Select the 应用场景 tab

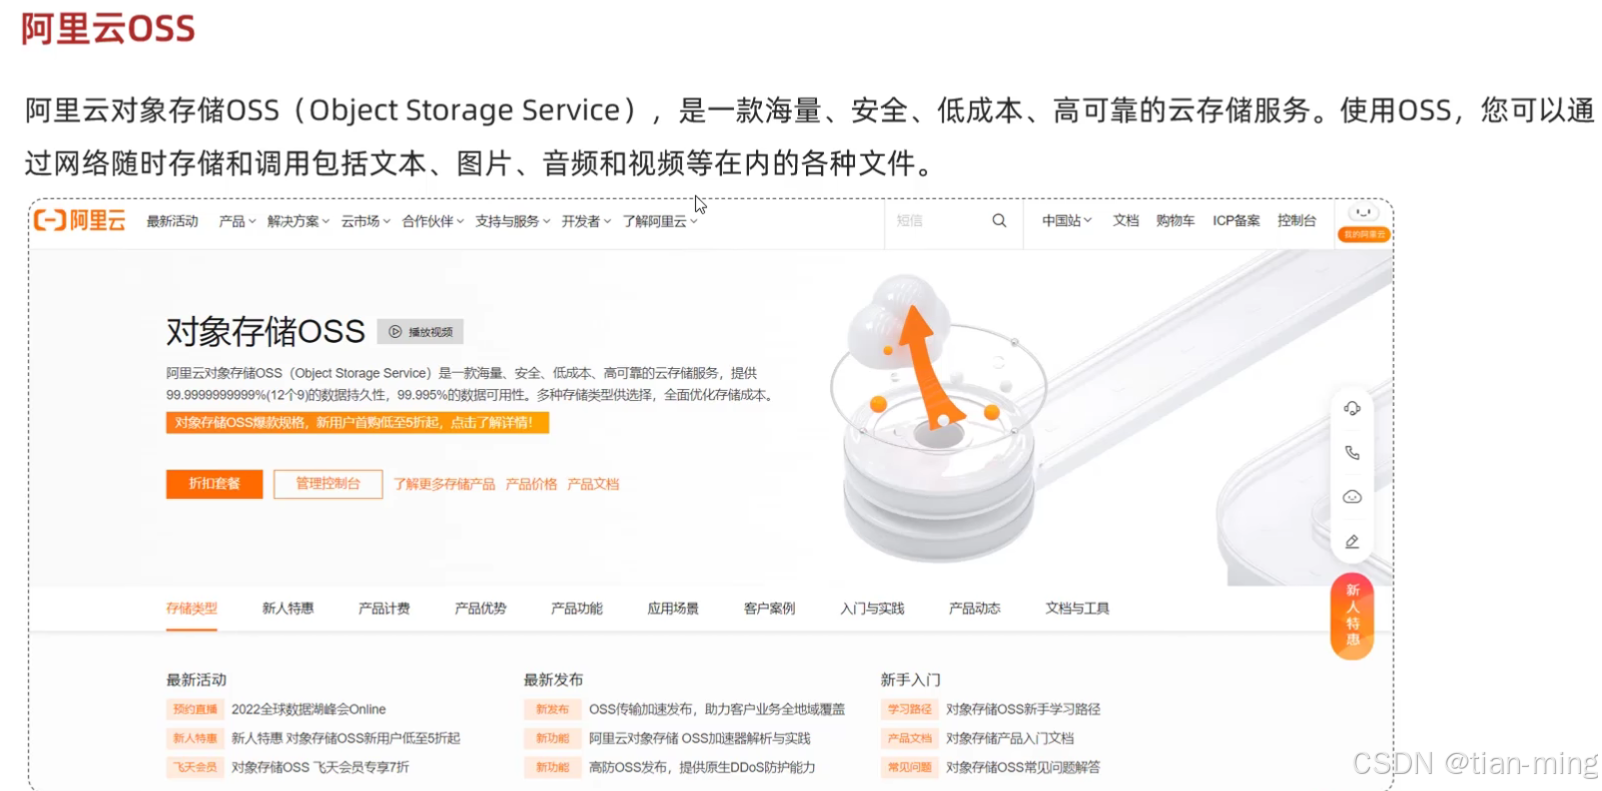(673, 608)
